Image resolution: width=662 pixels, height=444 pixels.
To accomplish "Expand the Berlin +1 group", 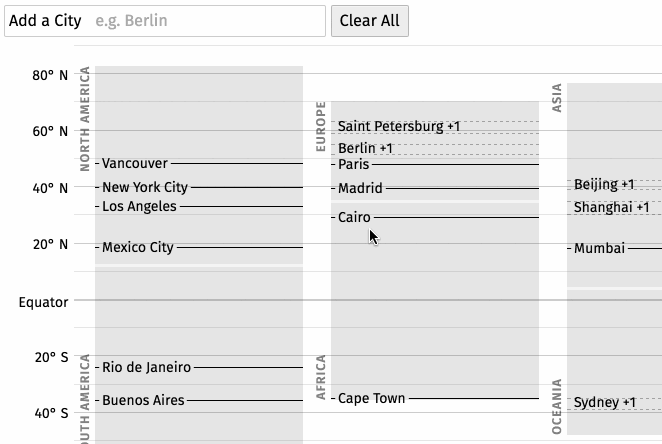I will pos(365,148).
